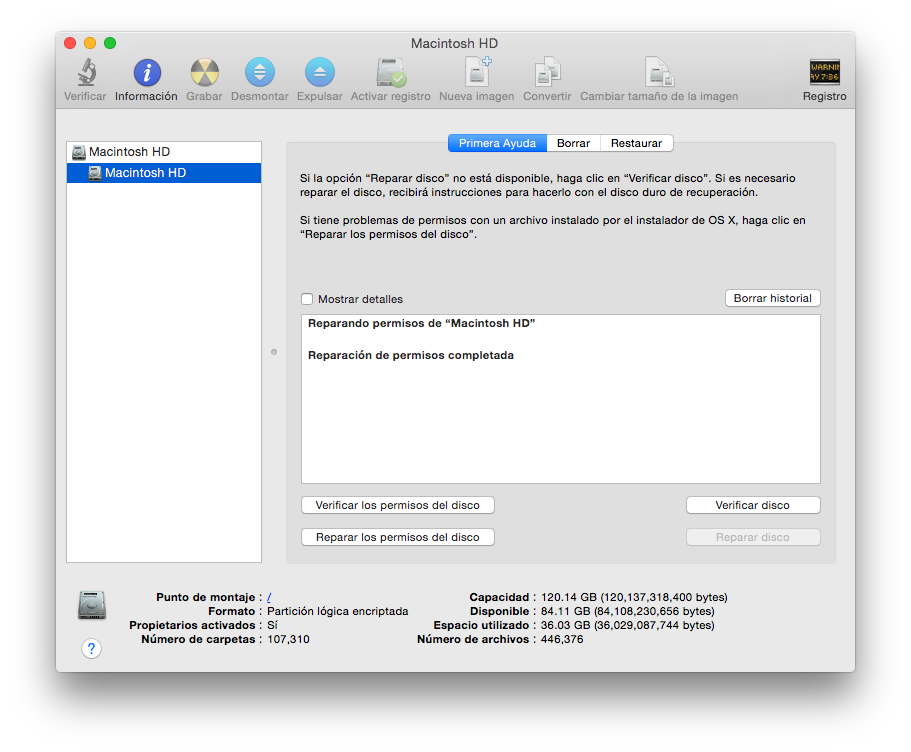Screen dimensions: 911x752
Task: Switch to the Restaurar tab
Action: [x=637, y=143]
